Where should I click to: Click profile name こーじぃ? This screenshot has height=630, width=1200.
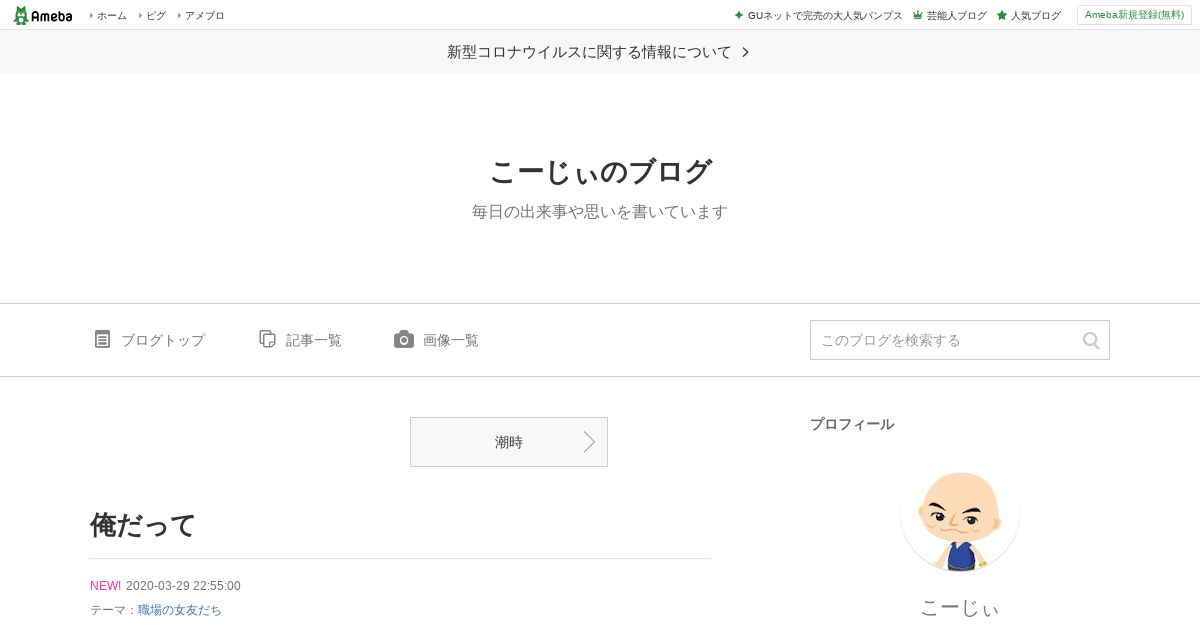coord(960,608)
